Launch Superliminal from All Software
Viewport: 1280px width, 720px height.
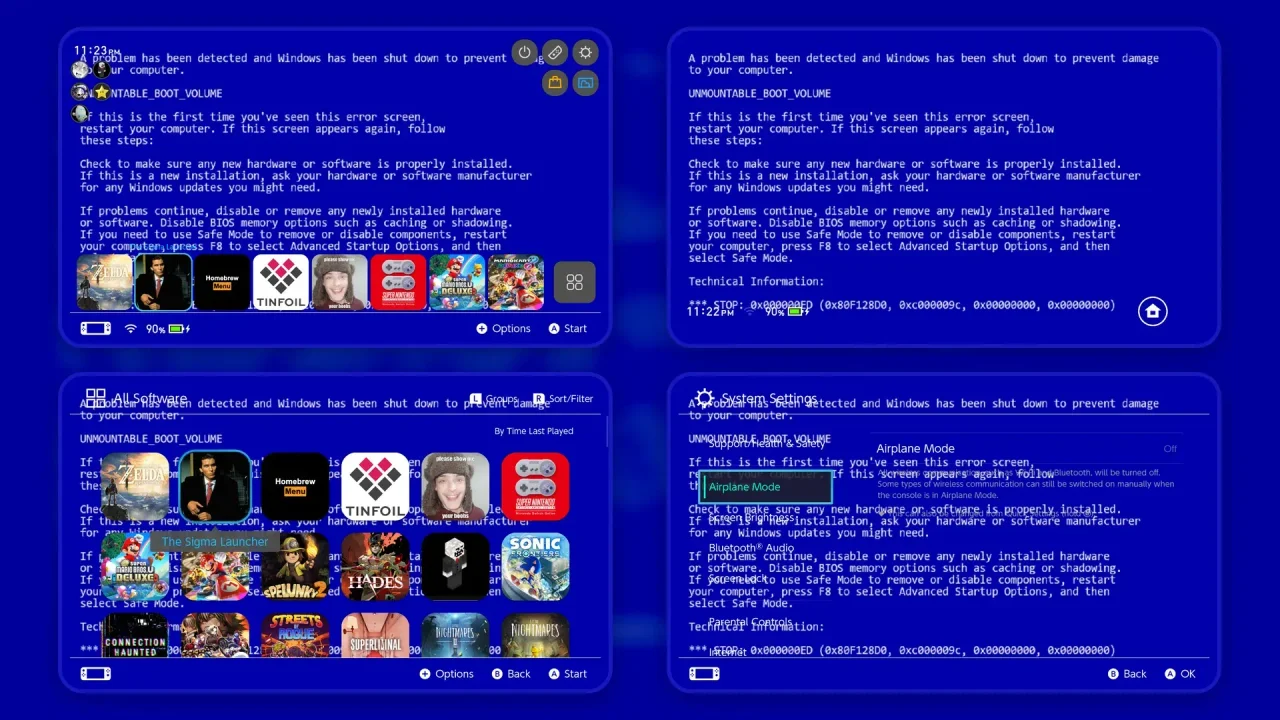point(375,635)
